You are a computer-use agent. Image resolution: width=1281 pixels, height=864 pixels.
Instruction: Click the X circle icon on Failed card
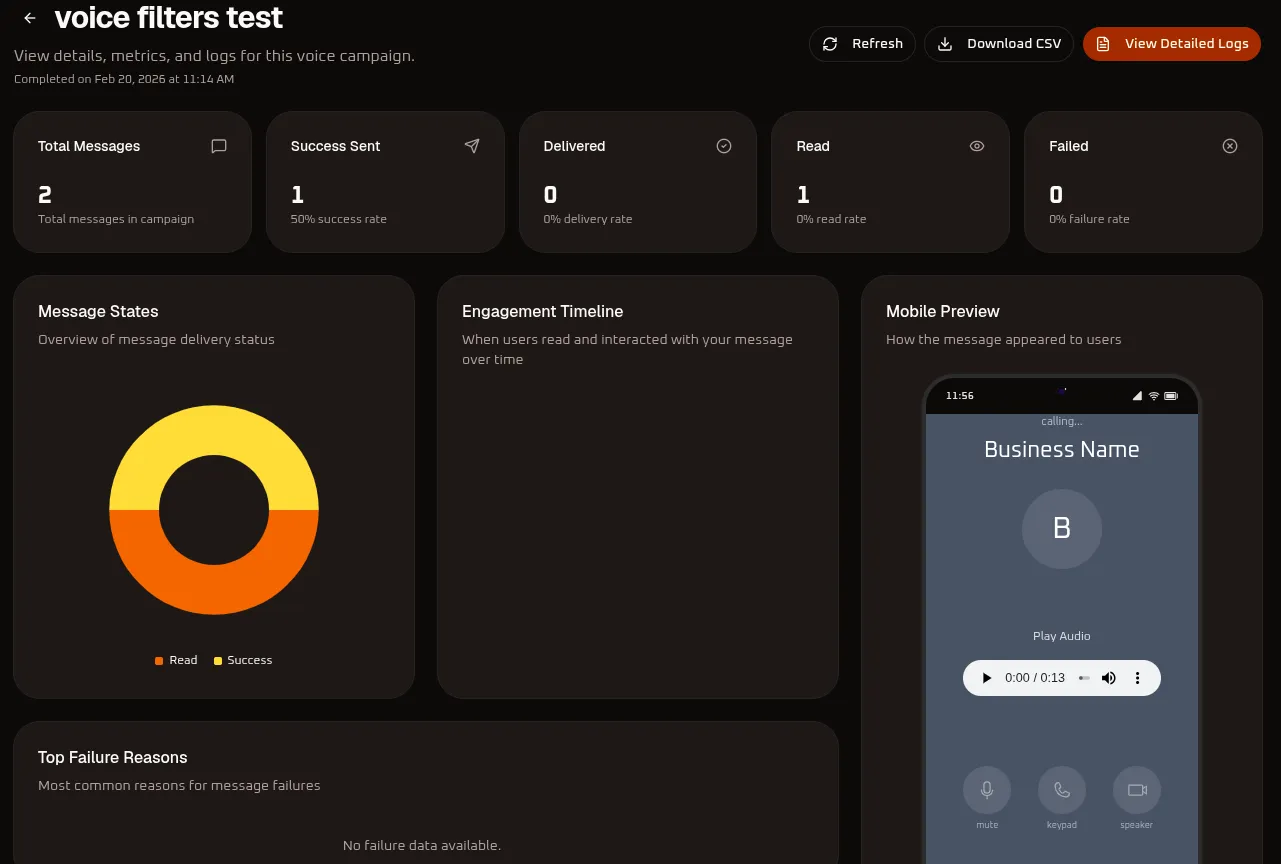tap(1230, 146)
